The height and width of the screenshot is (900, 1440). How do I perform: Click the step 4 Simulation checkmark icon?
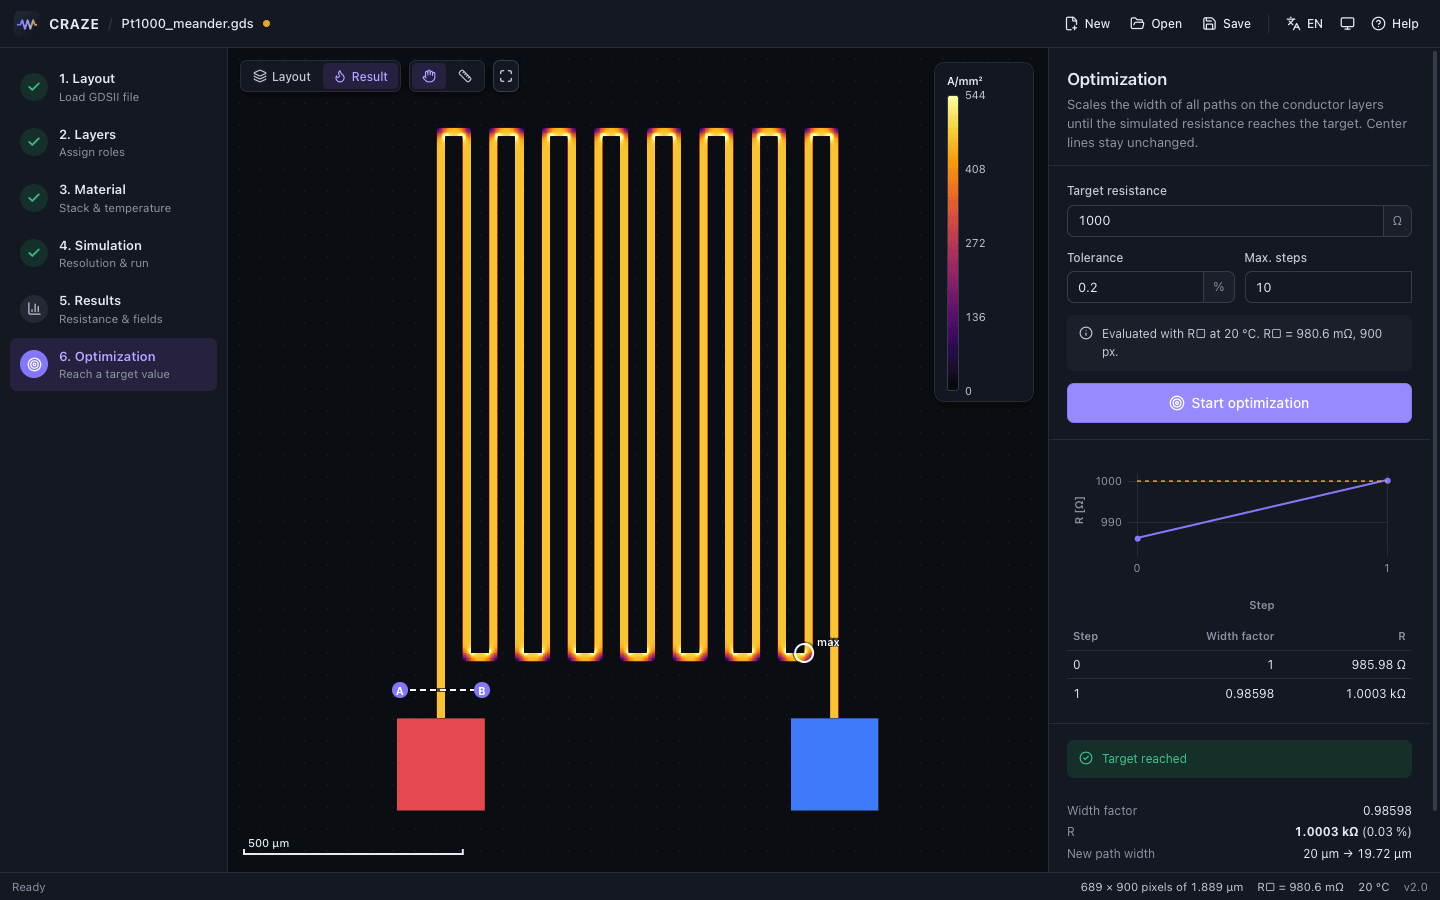34,253
